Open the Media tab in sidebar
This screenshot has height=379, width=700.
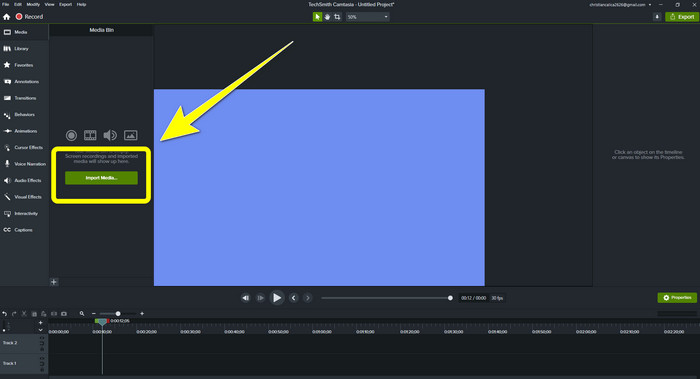click(x=24, y=32)
